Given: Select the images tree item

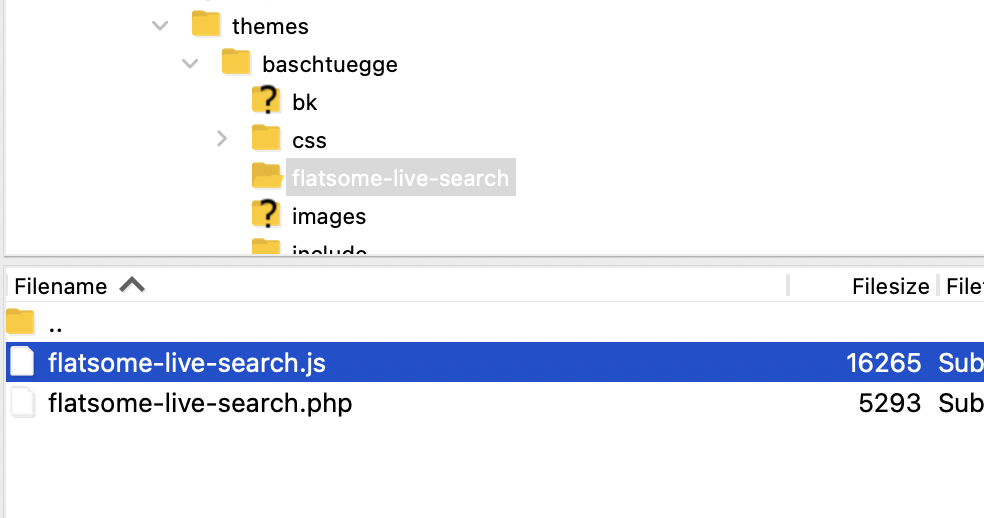Looking at the screenshot, I should (x=329, y=216).
